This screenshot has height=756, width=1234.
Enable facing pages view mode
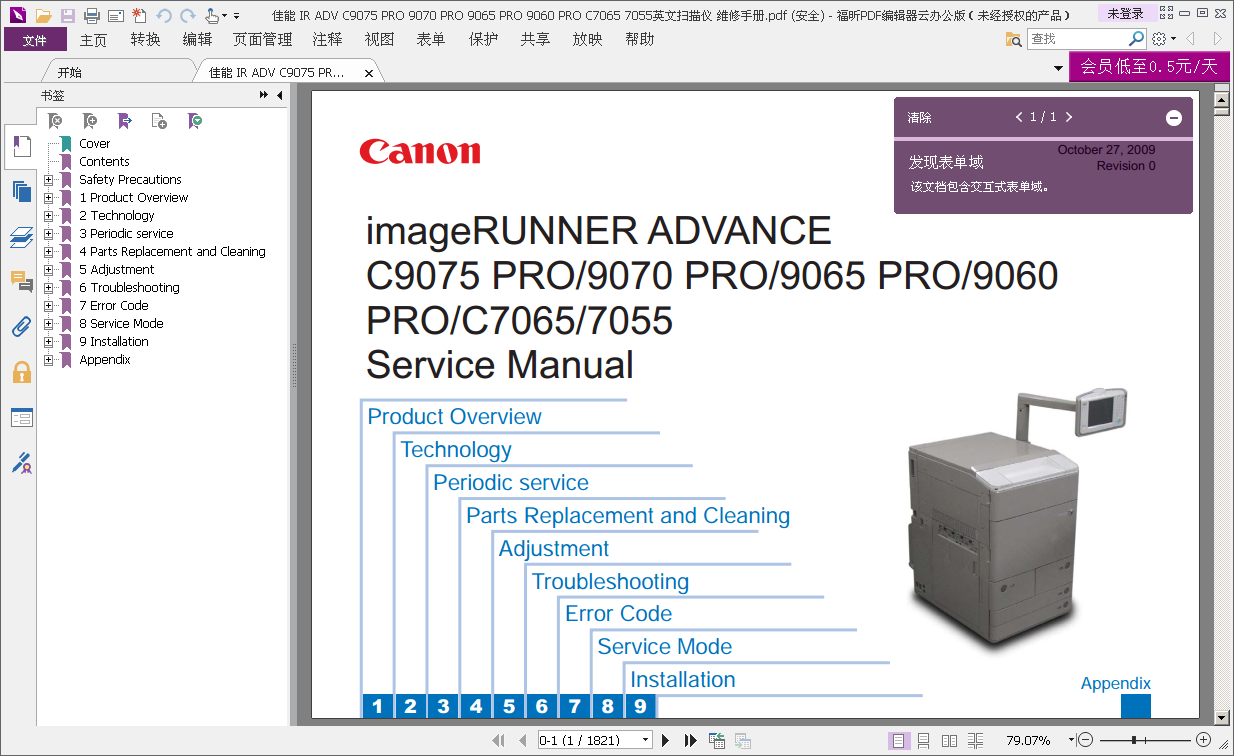coord(949,740)
